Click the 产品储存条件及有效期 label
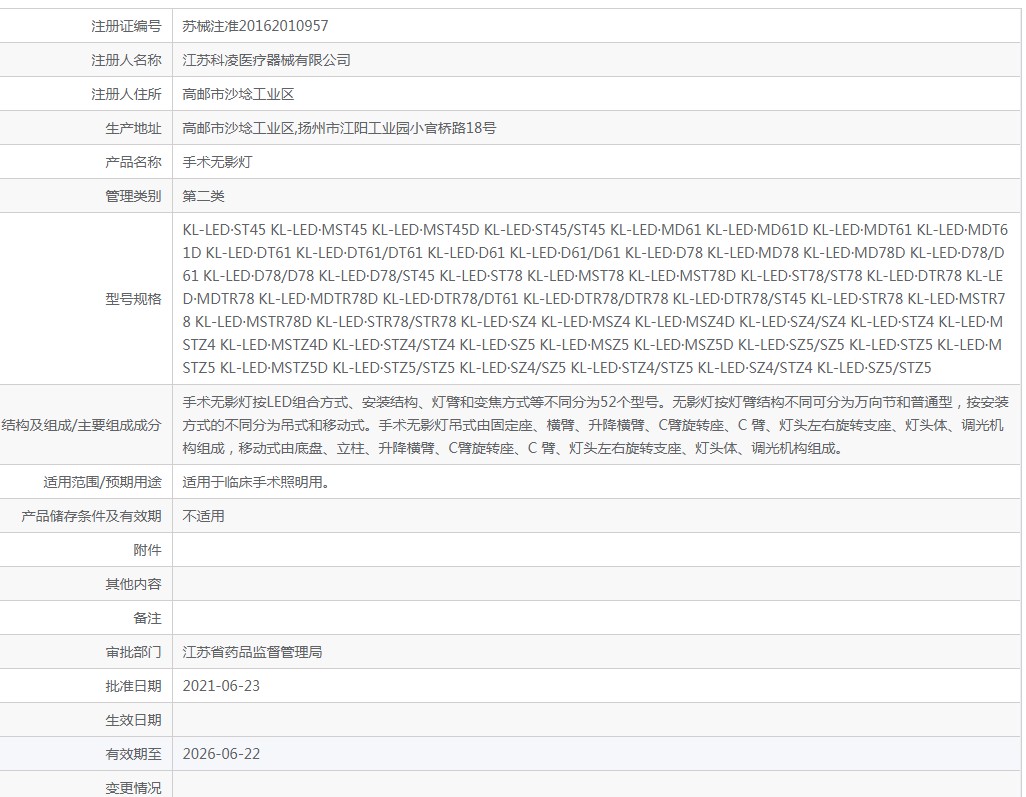Image resolution: width=1026 pixels, height=797 pixels. click(91, 516)
